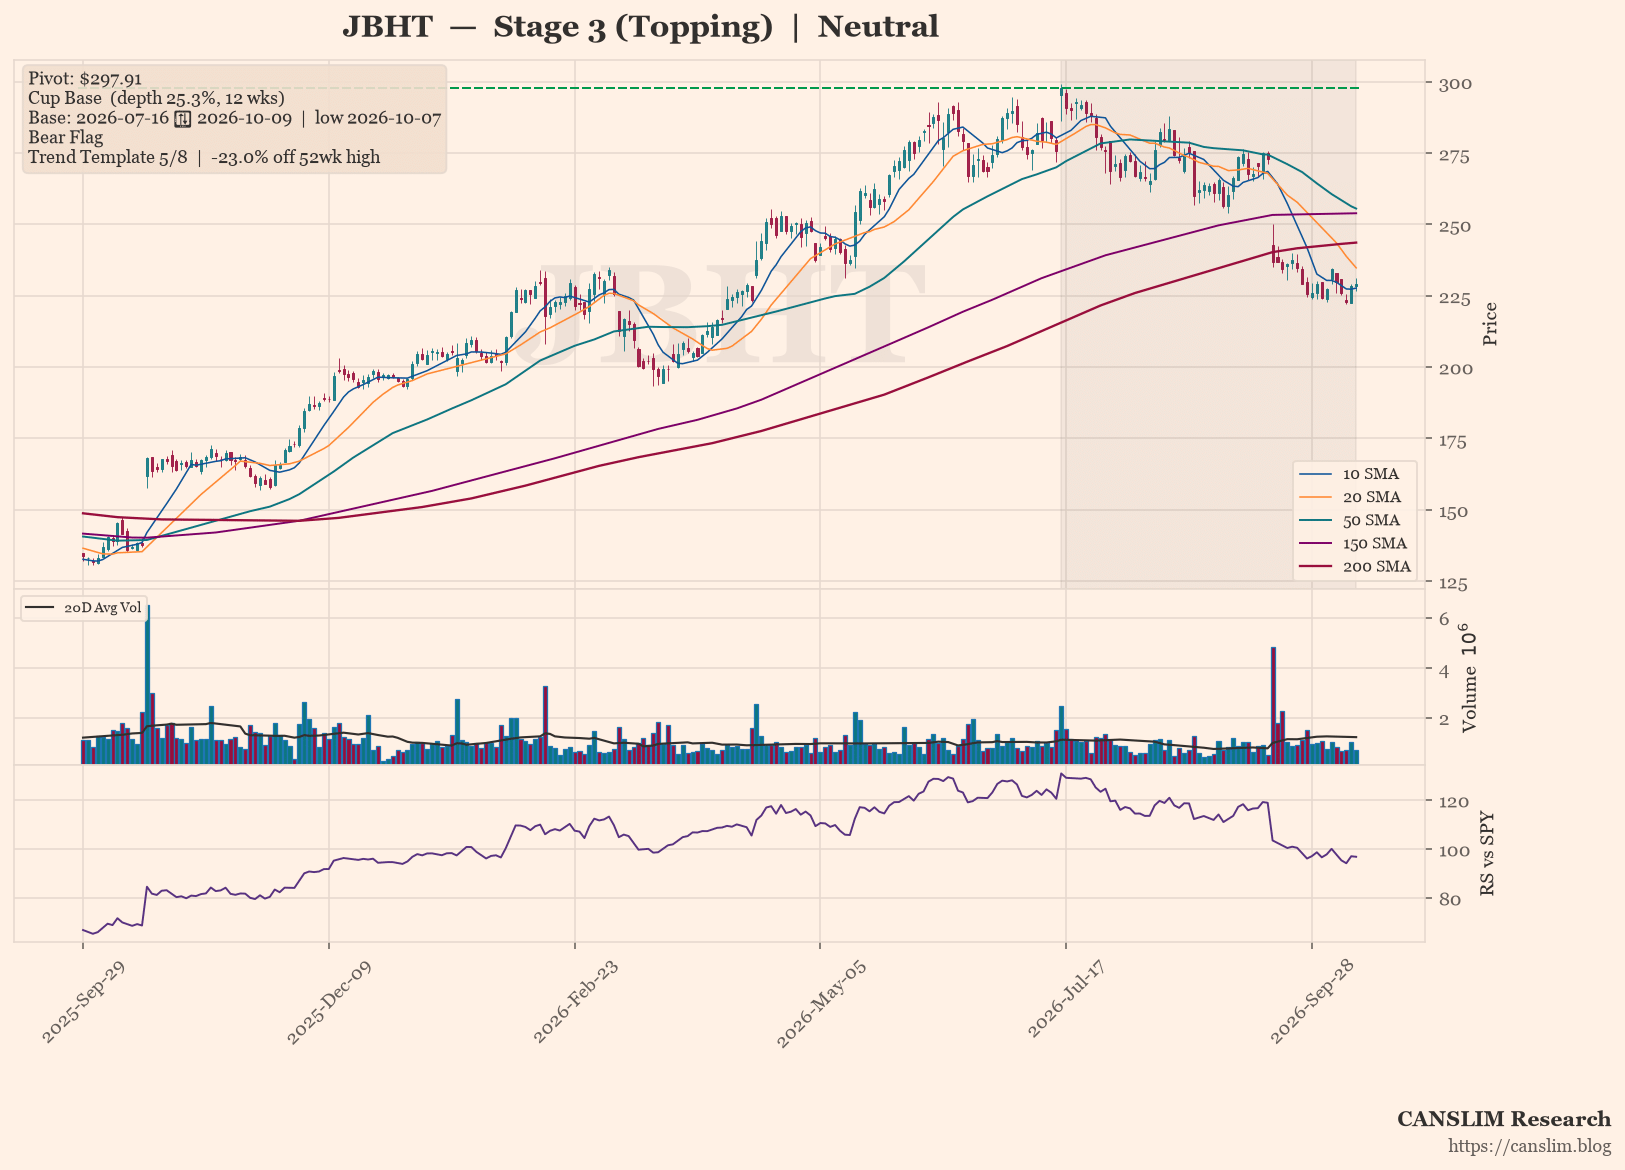Click the 120 tick on RS axis
The width and height of the screenshot is (1625, 1170).
point(1452,801)
